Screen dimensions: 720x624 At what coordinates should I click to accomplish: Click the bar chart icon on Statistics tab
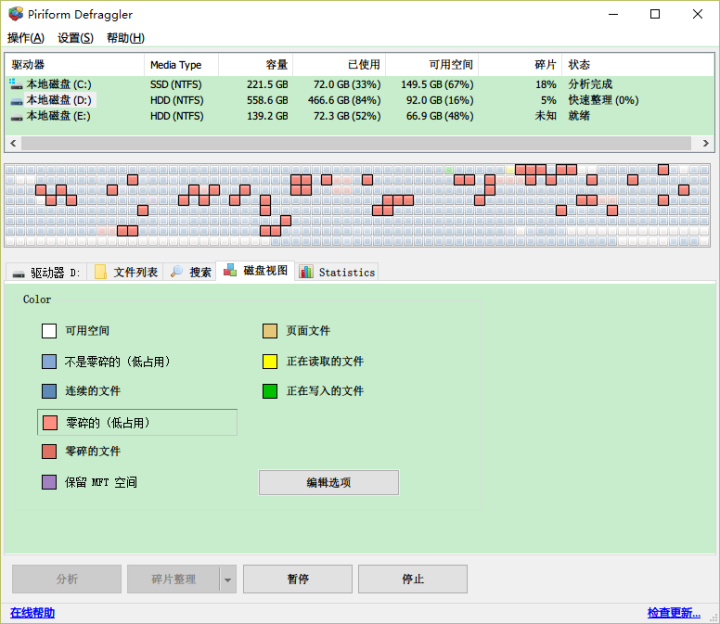(x=306, y=272)
